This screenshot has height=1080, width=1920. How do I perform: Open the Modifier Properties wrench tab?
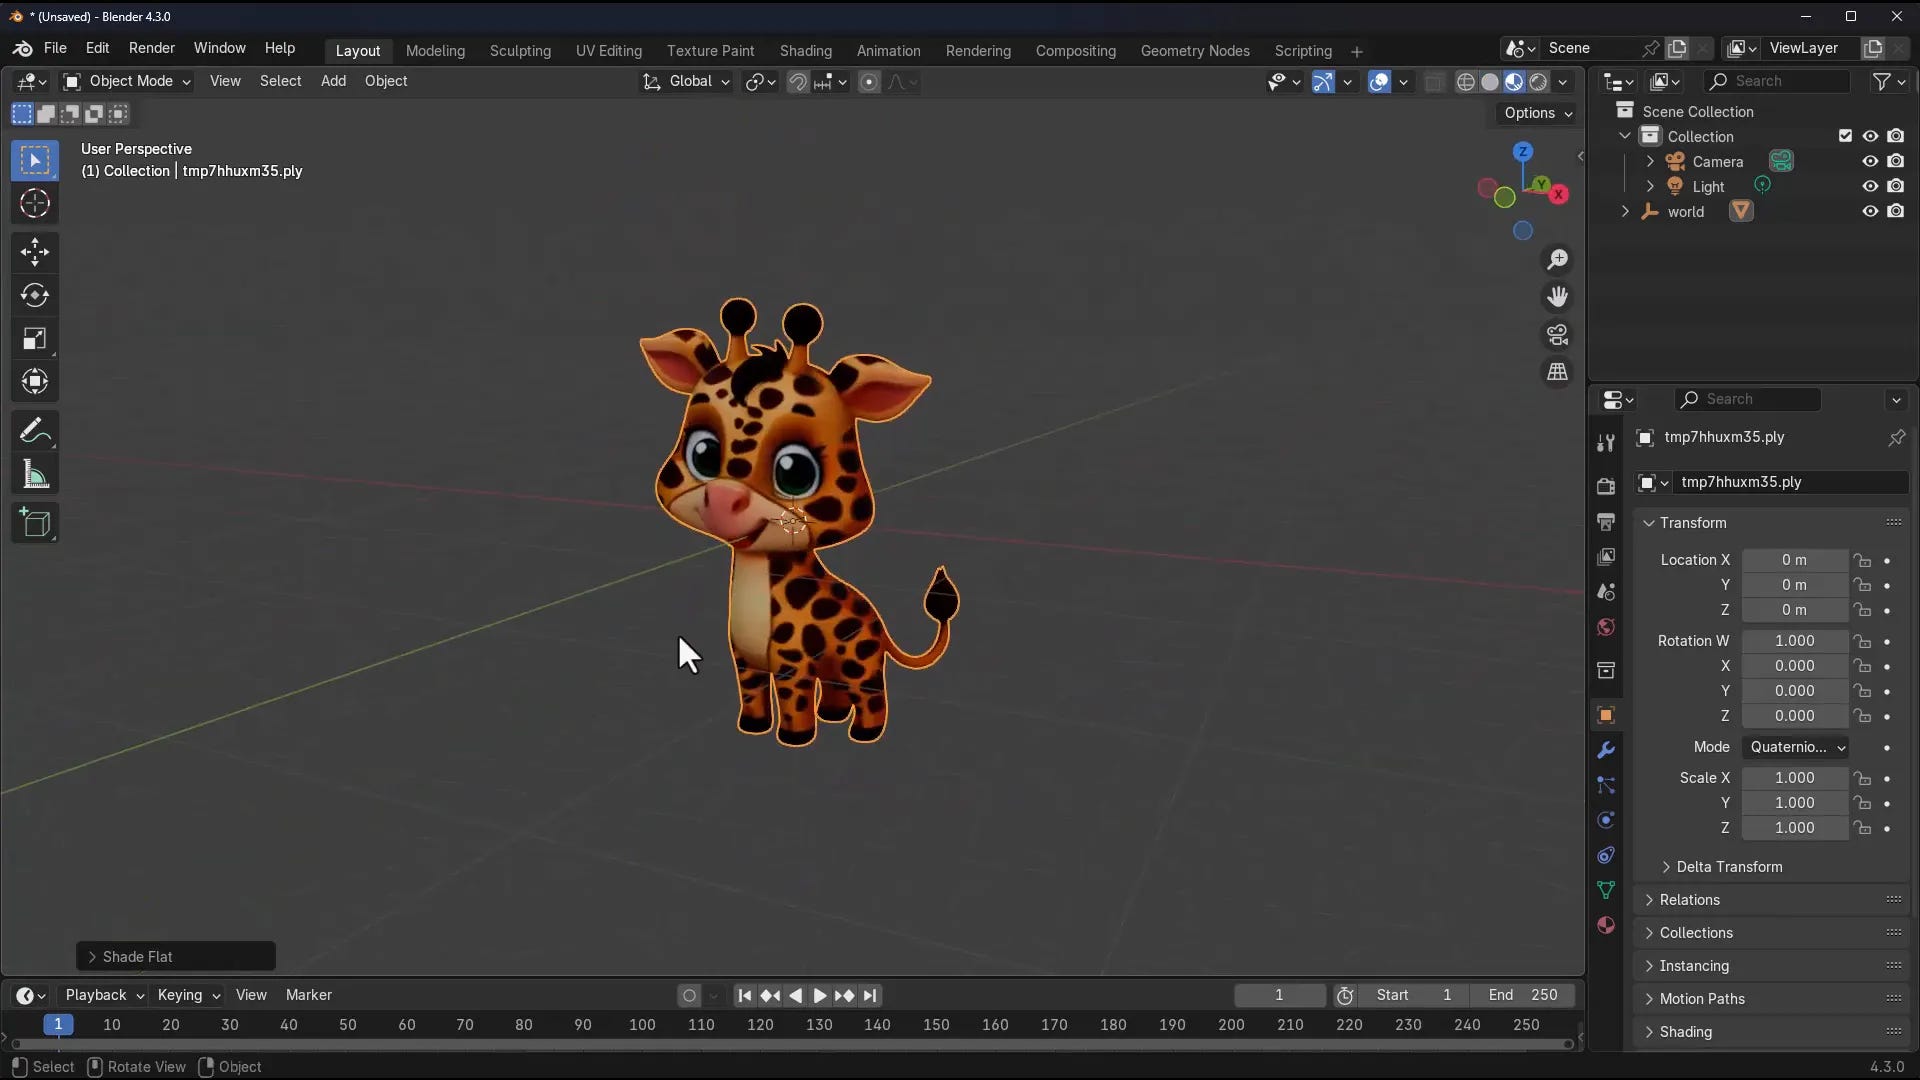click(x=1606, y=749)
